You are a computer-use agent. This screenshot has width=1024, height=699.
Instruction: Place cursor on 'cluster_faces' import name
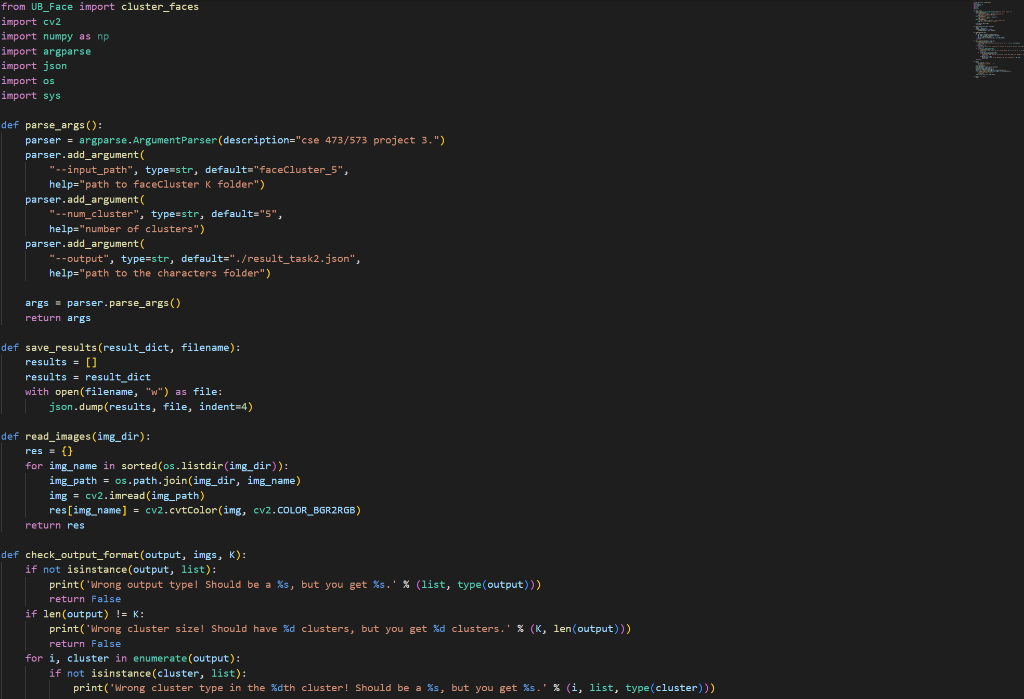(x=160, y=7)
